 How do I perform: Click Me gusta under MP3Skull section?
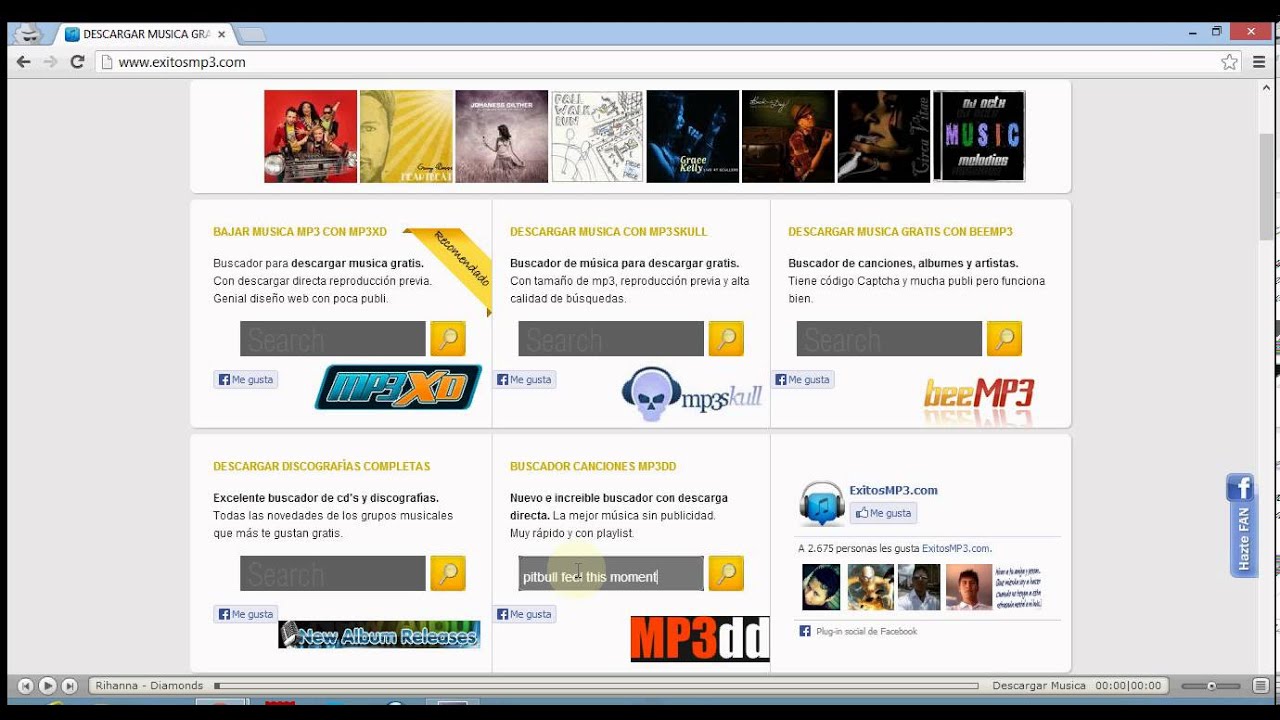tap(524, 380)
